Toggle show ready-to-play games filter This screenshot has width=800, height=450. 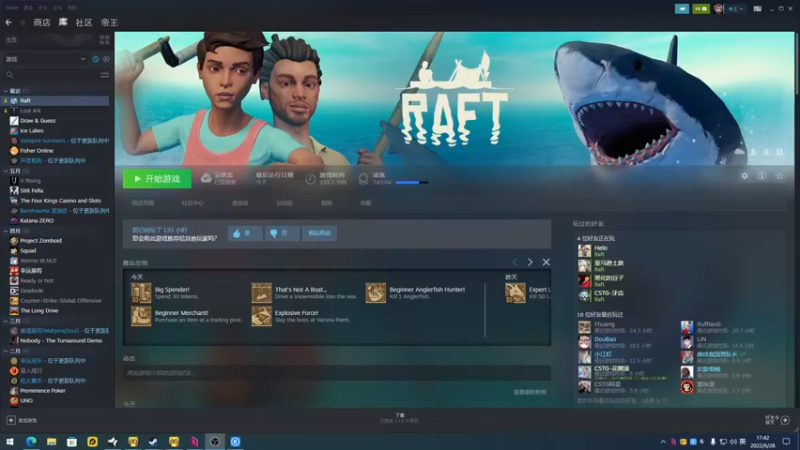[x=106, y=59]
